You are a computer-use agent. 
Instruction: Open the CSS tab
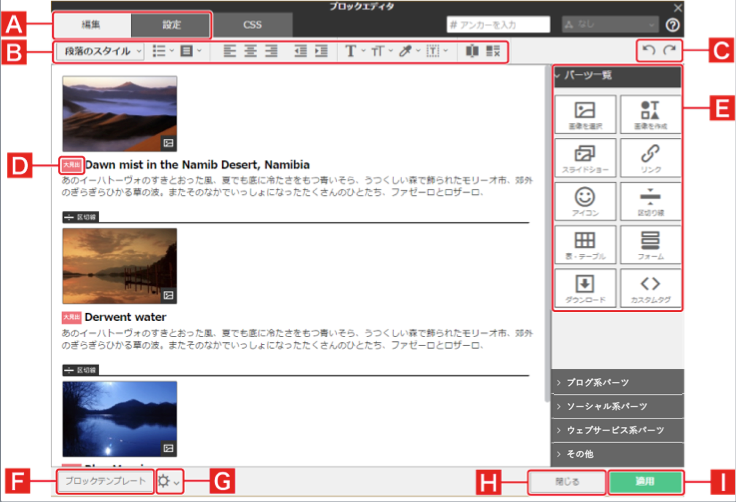click(253, 25)
